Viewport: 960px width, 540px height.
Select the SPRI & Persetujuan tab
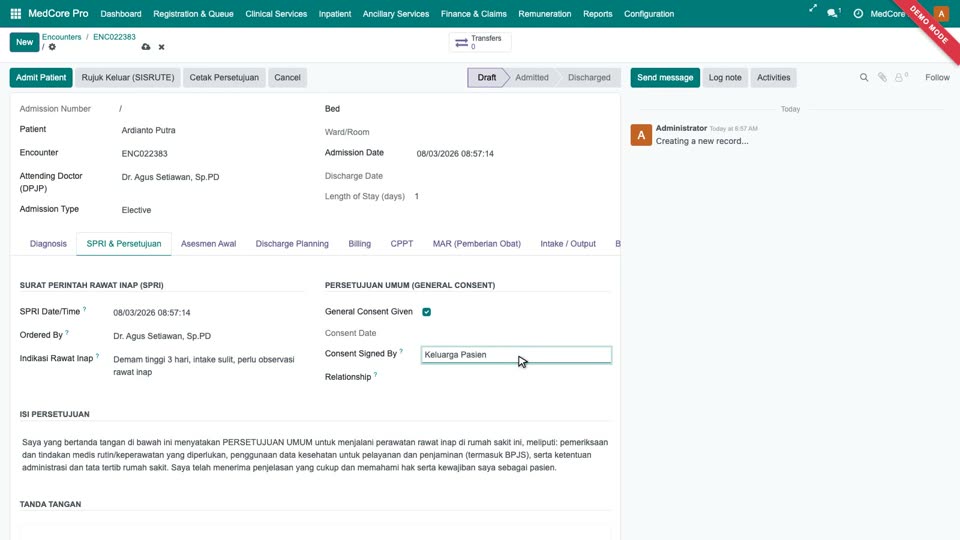click(124, 244)
